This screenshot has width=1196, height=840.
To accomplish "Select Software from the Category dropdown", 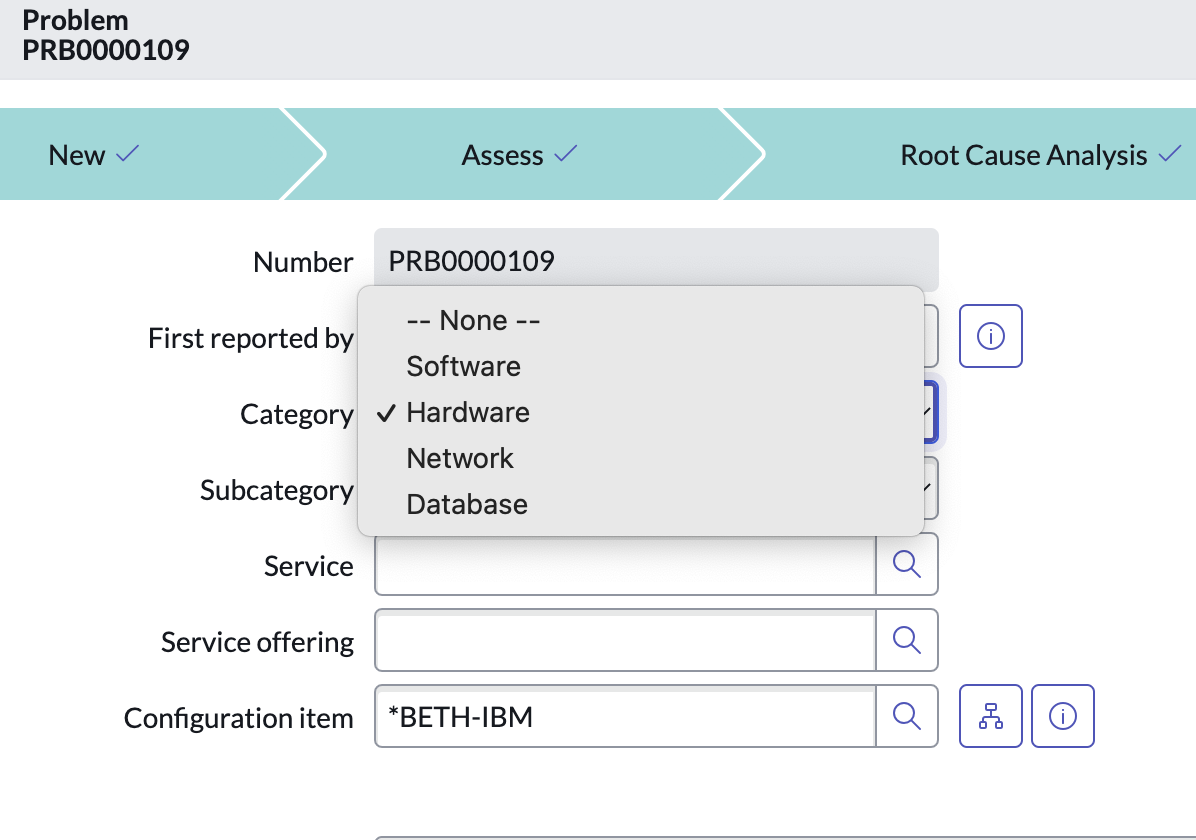I will (x=463, y=366).
